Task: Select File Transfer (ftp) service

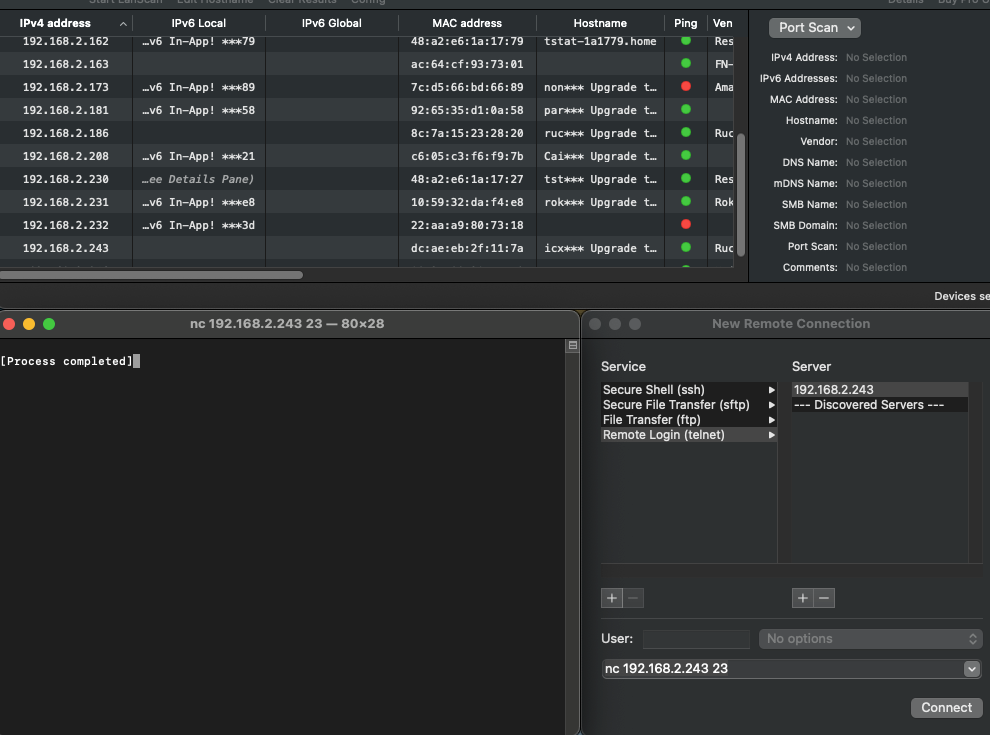Action: [x=651, y=420]
